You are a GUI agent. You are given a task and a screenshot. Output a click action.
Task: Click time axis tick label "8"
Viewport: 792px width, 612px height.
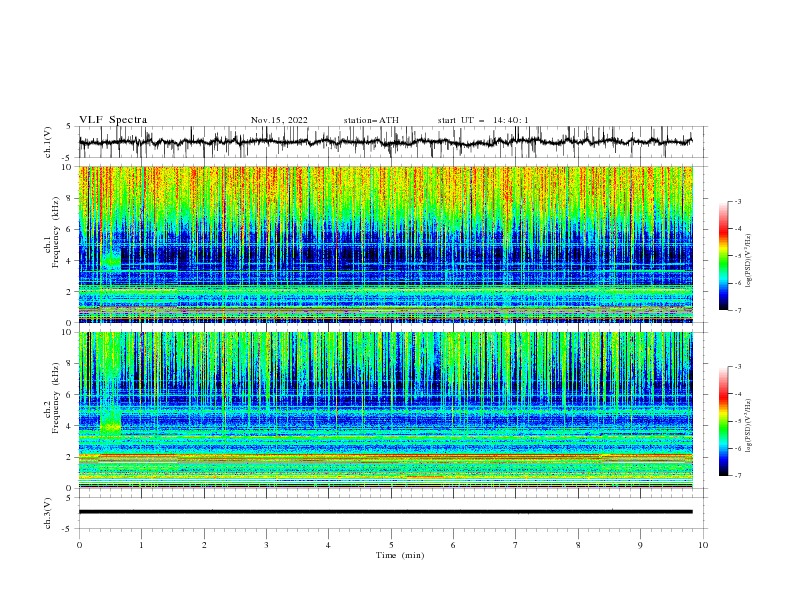click(578, 545)
